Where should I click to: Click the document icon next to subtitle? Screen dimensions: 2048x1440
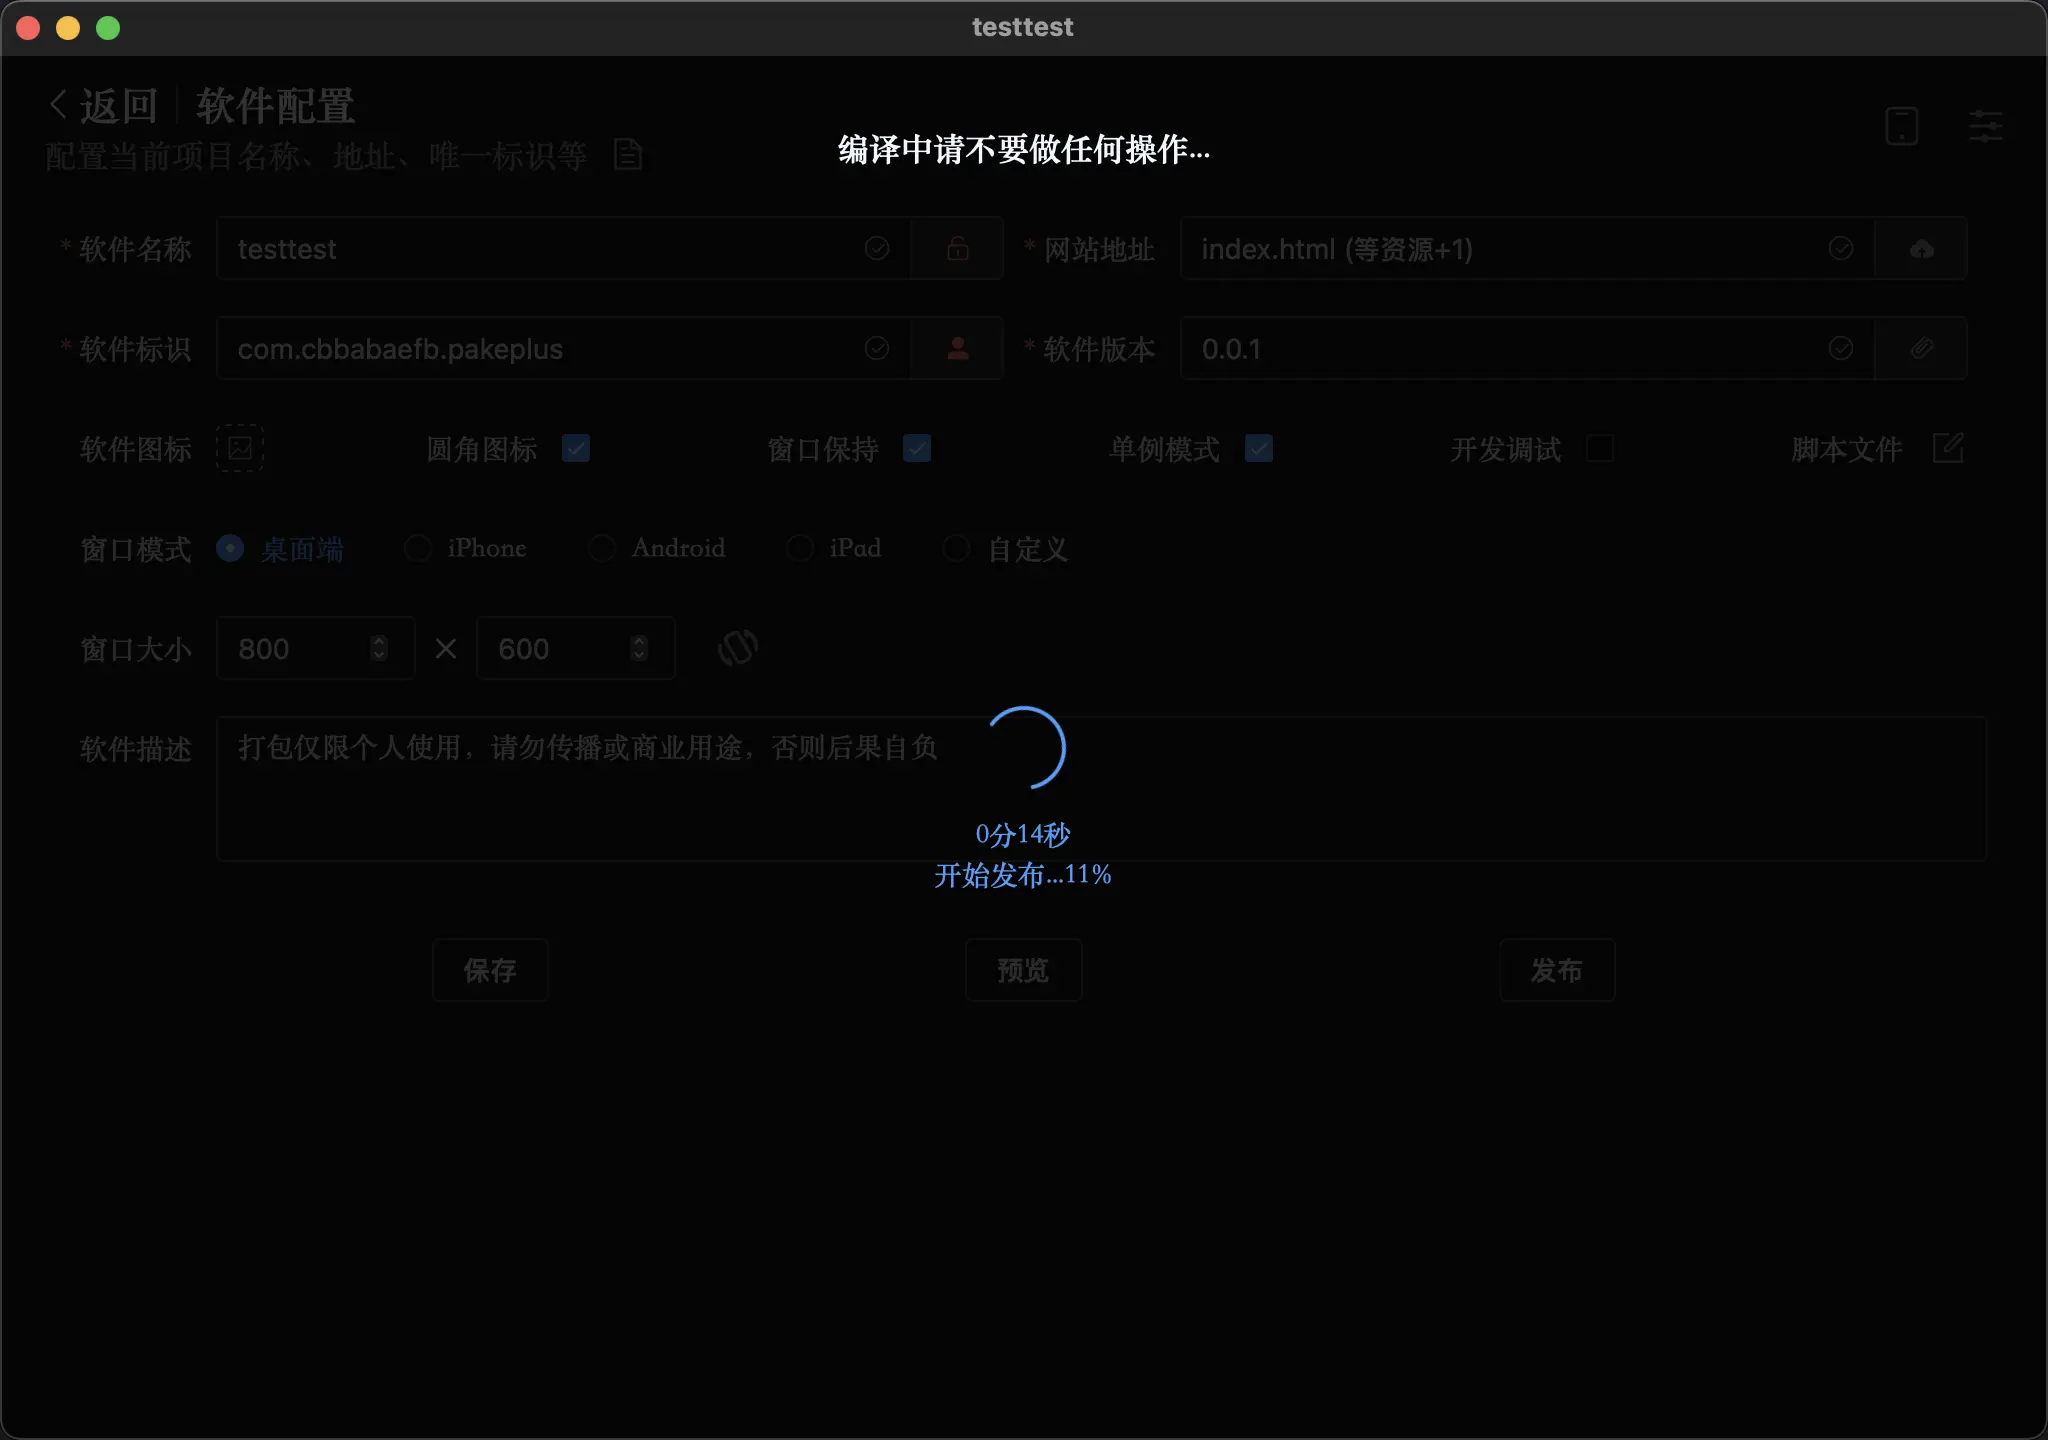click(628, 155)
